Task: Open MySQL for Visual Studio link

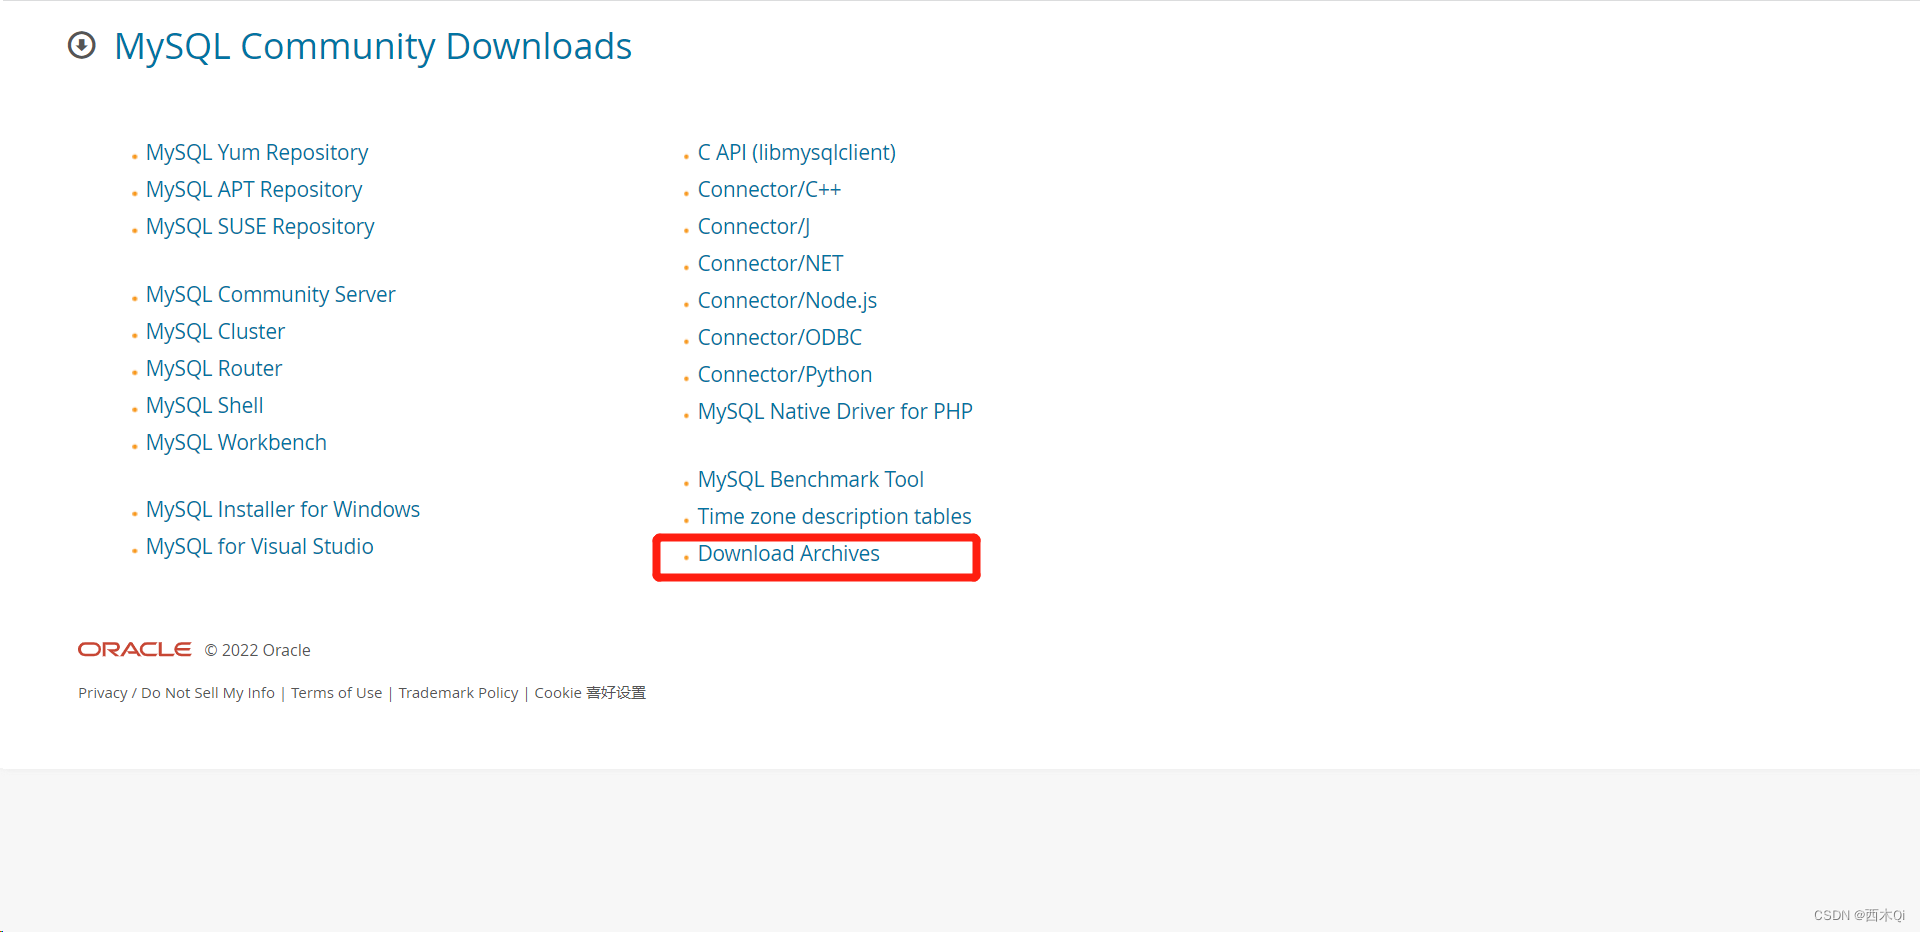Action: coord(260,547)
